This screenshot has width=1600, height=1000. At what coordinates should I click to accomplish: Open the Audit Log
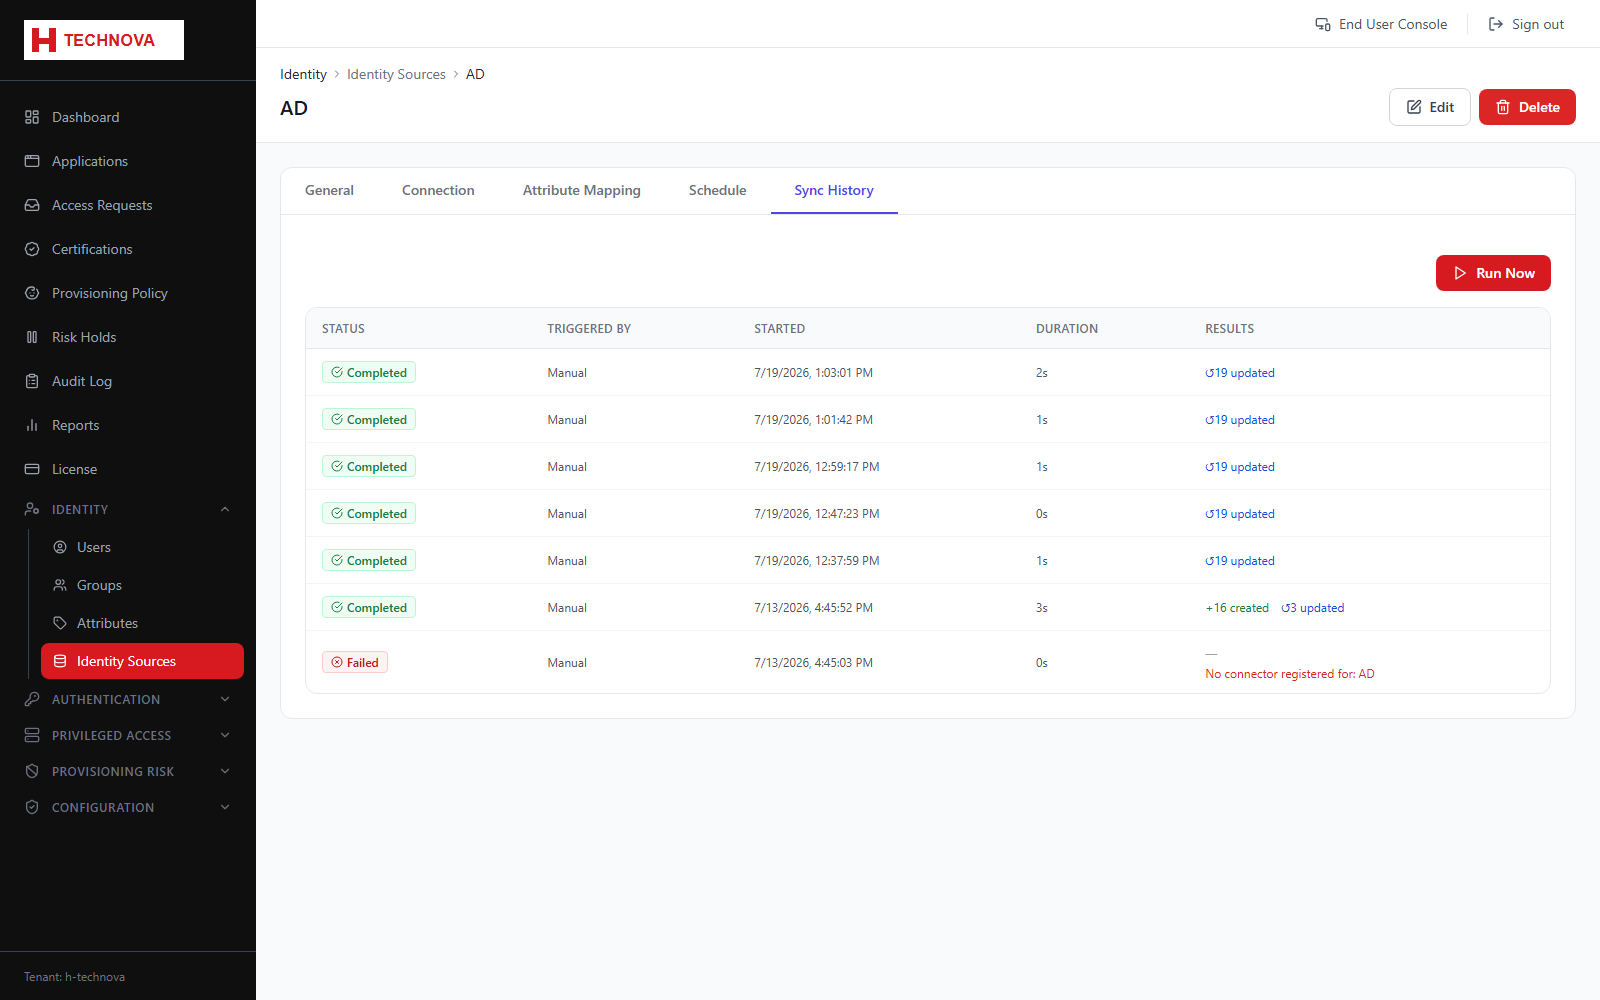tap(128, 381)
